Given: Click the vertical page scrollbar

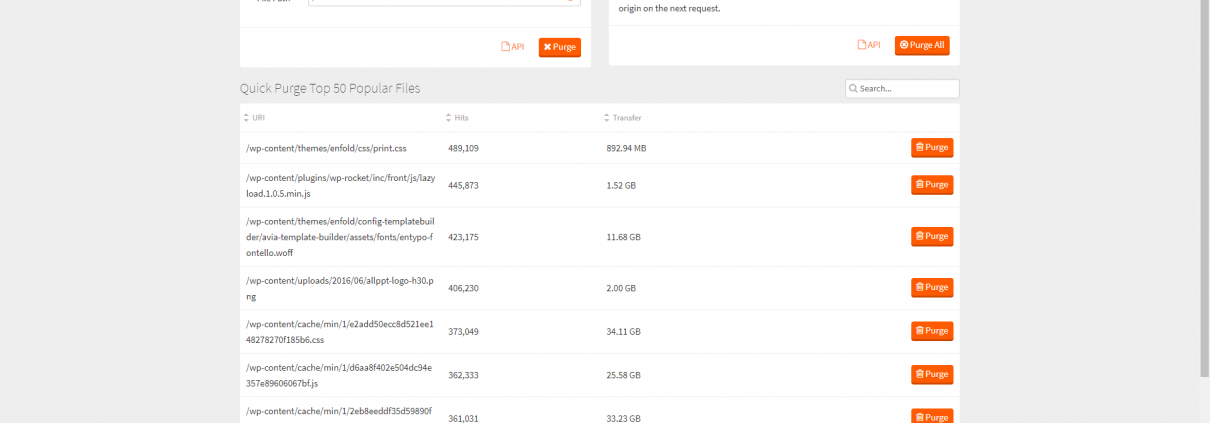Looking at the screenshot, I should (x=1203, y=180).
